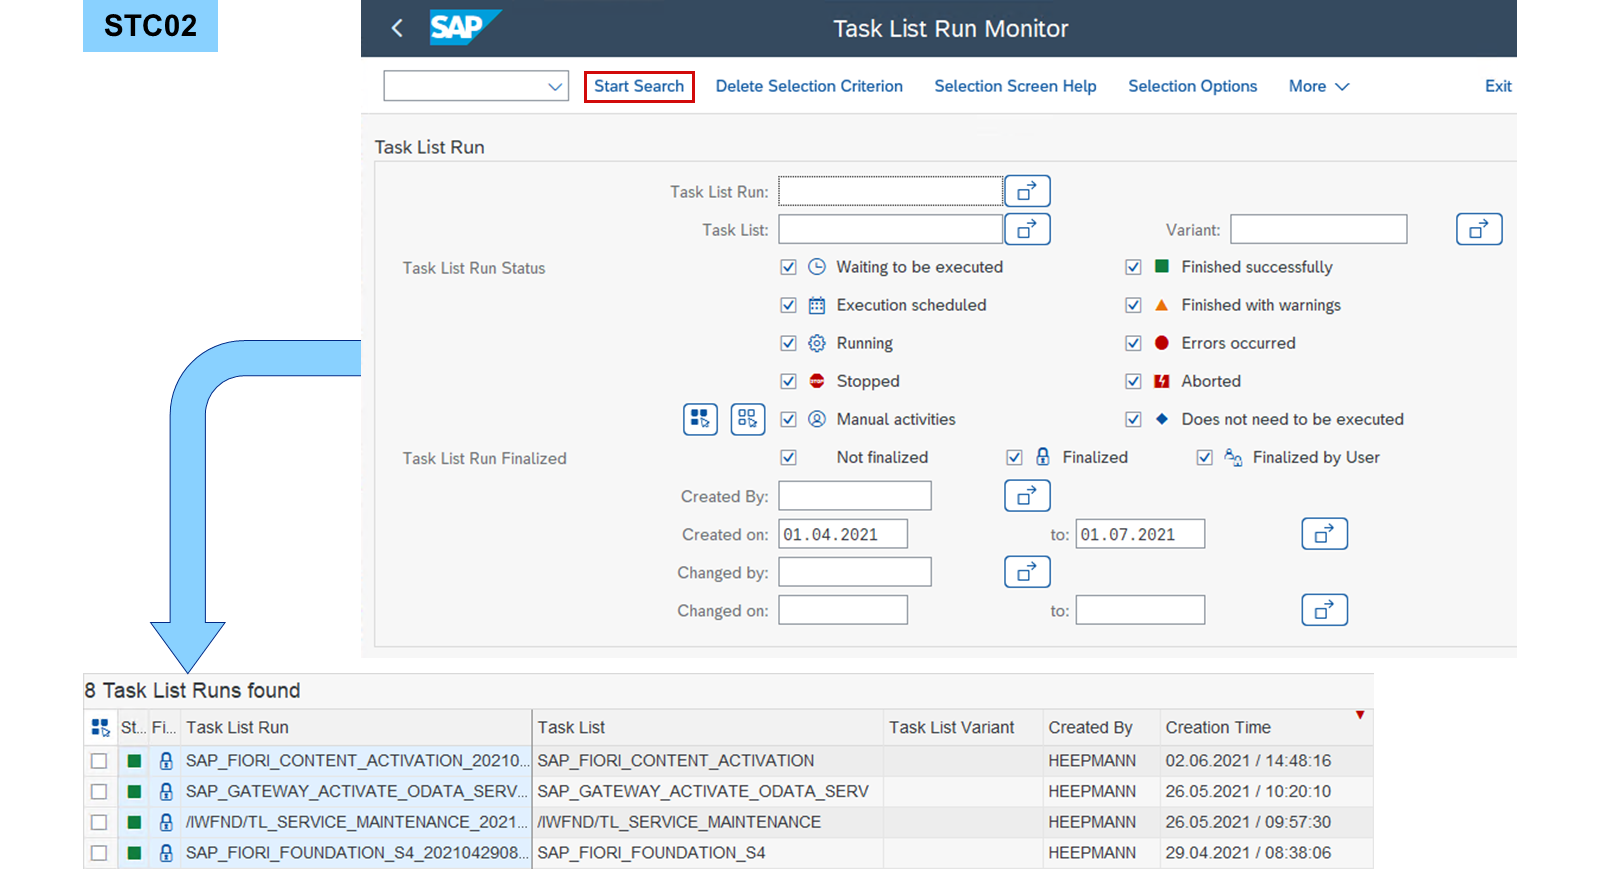This screenshot has height=869, width=1600.
Task: Toggle Finalized by User checkbox
Action: pyautogui.click(x=1204, y=457)
